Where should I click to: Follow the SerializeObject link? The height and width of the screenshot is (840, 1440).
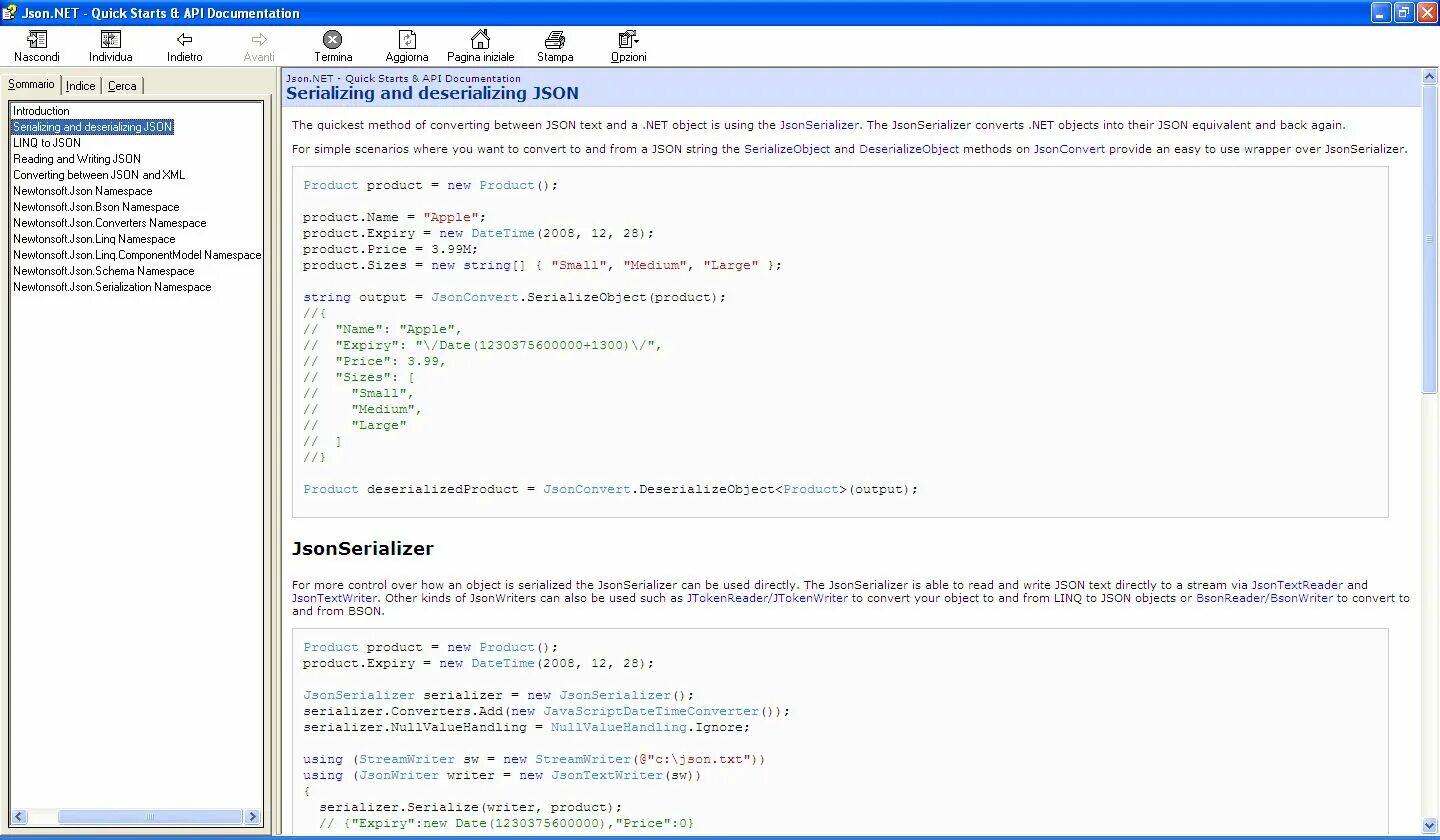[787, 149]
